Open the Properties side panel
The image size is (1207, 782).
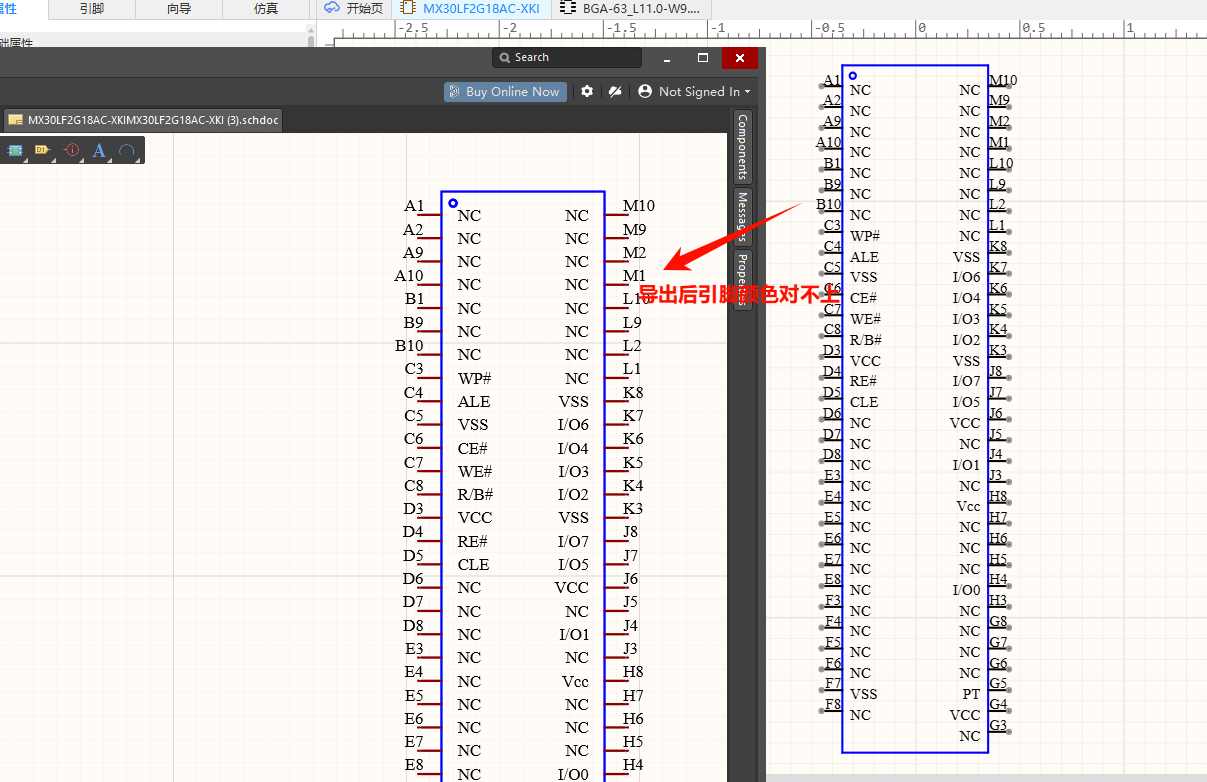[742, 280]
